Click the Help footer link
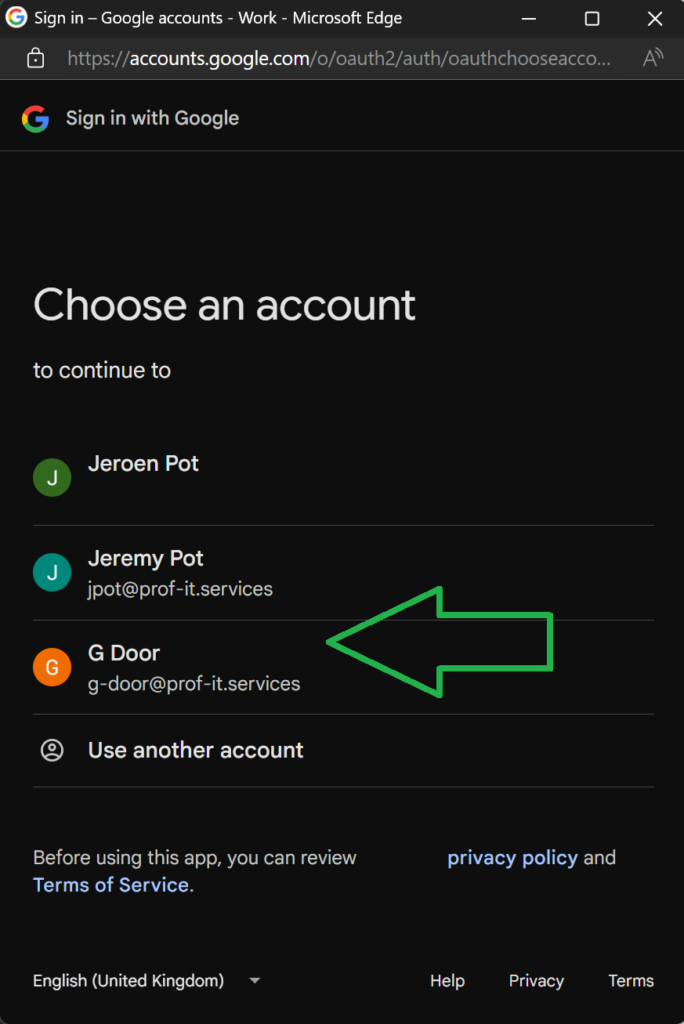Image resolution: width=684 pixels, height=1024 pixels. click(447, 981)
